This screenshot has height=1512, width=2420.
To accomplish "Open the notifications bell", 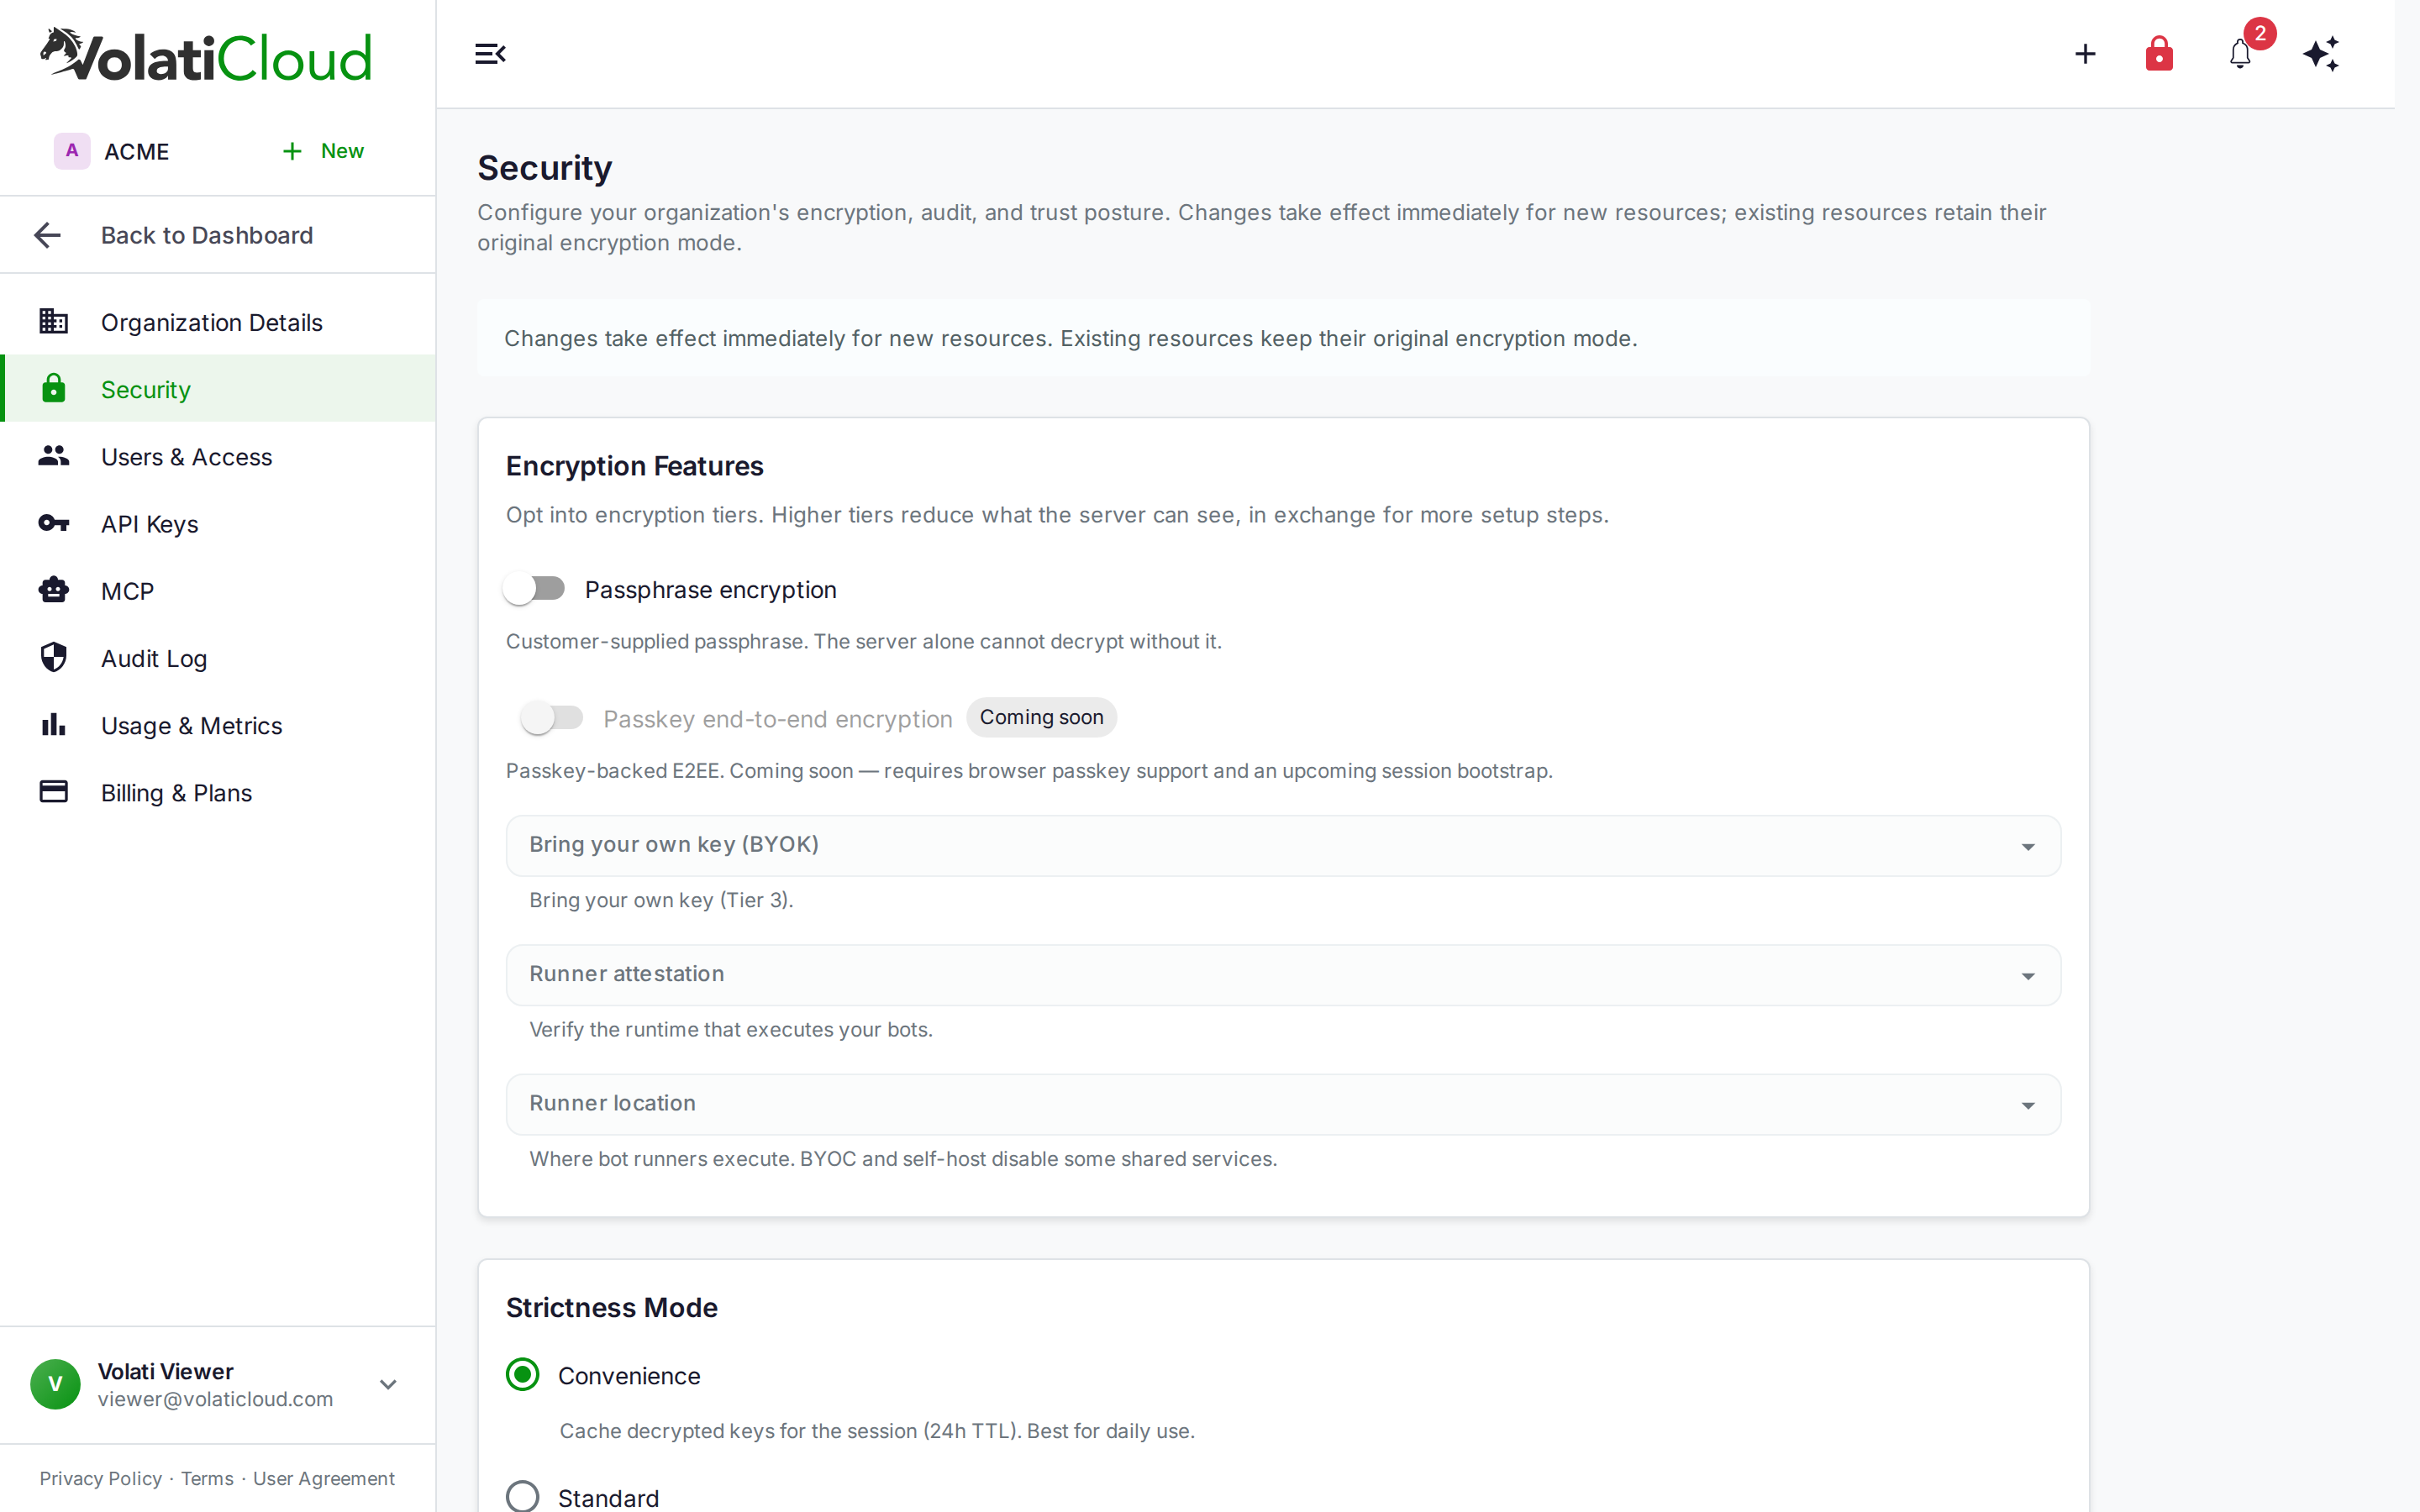I will click(2240, 54).
